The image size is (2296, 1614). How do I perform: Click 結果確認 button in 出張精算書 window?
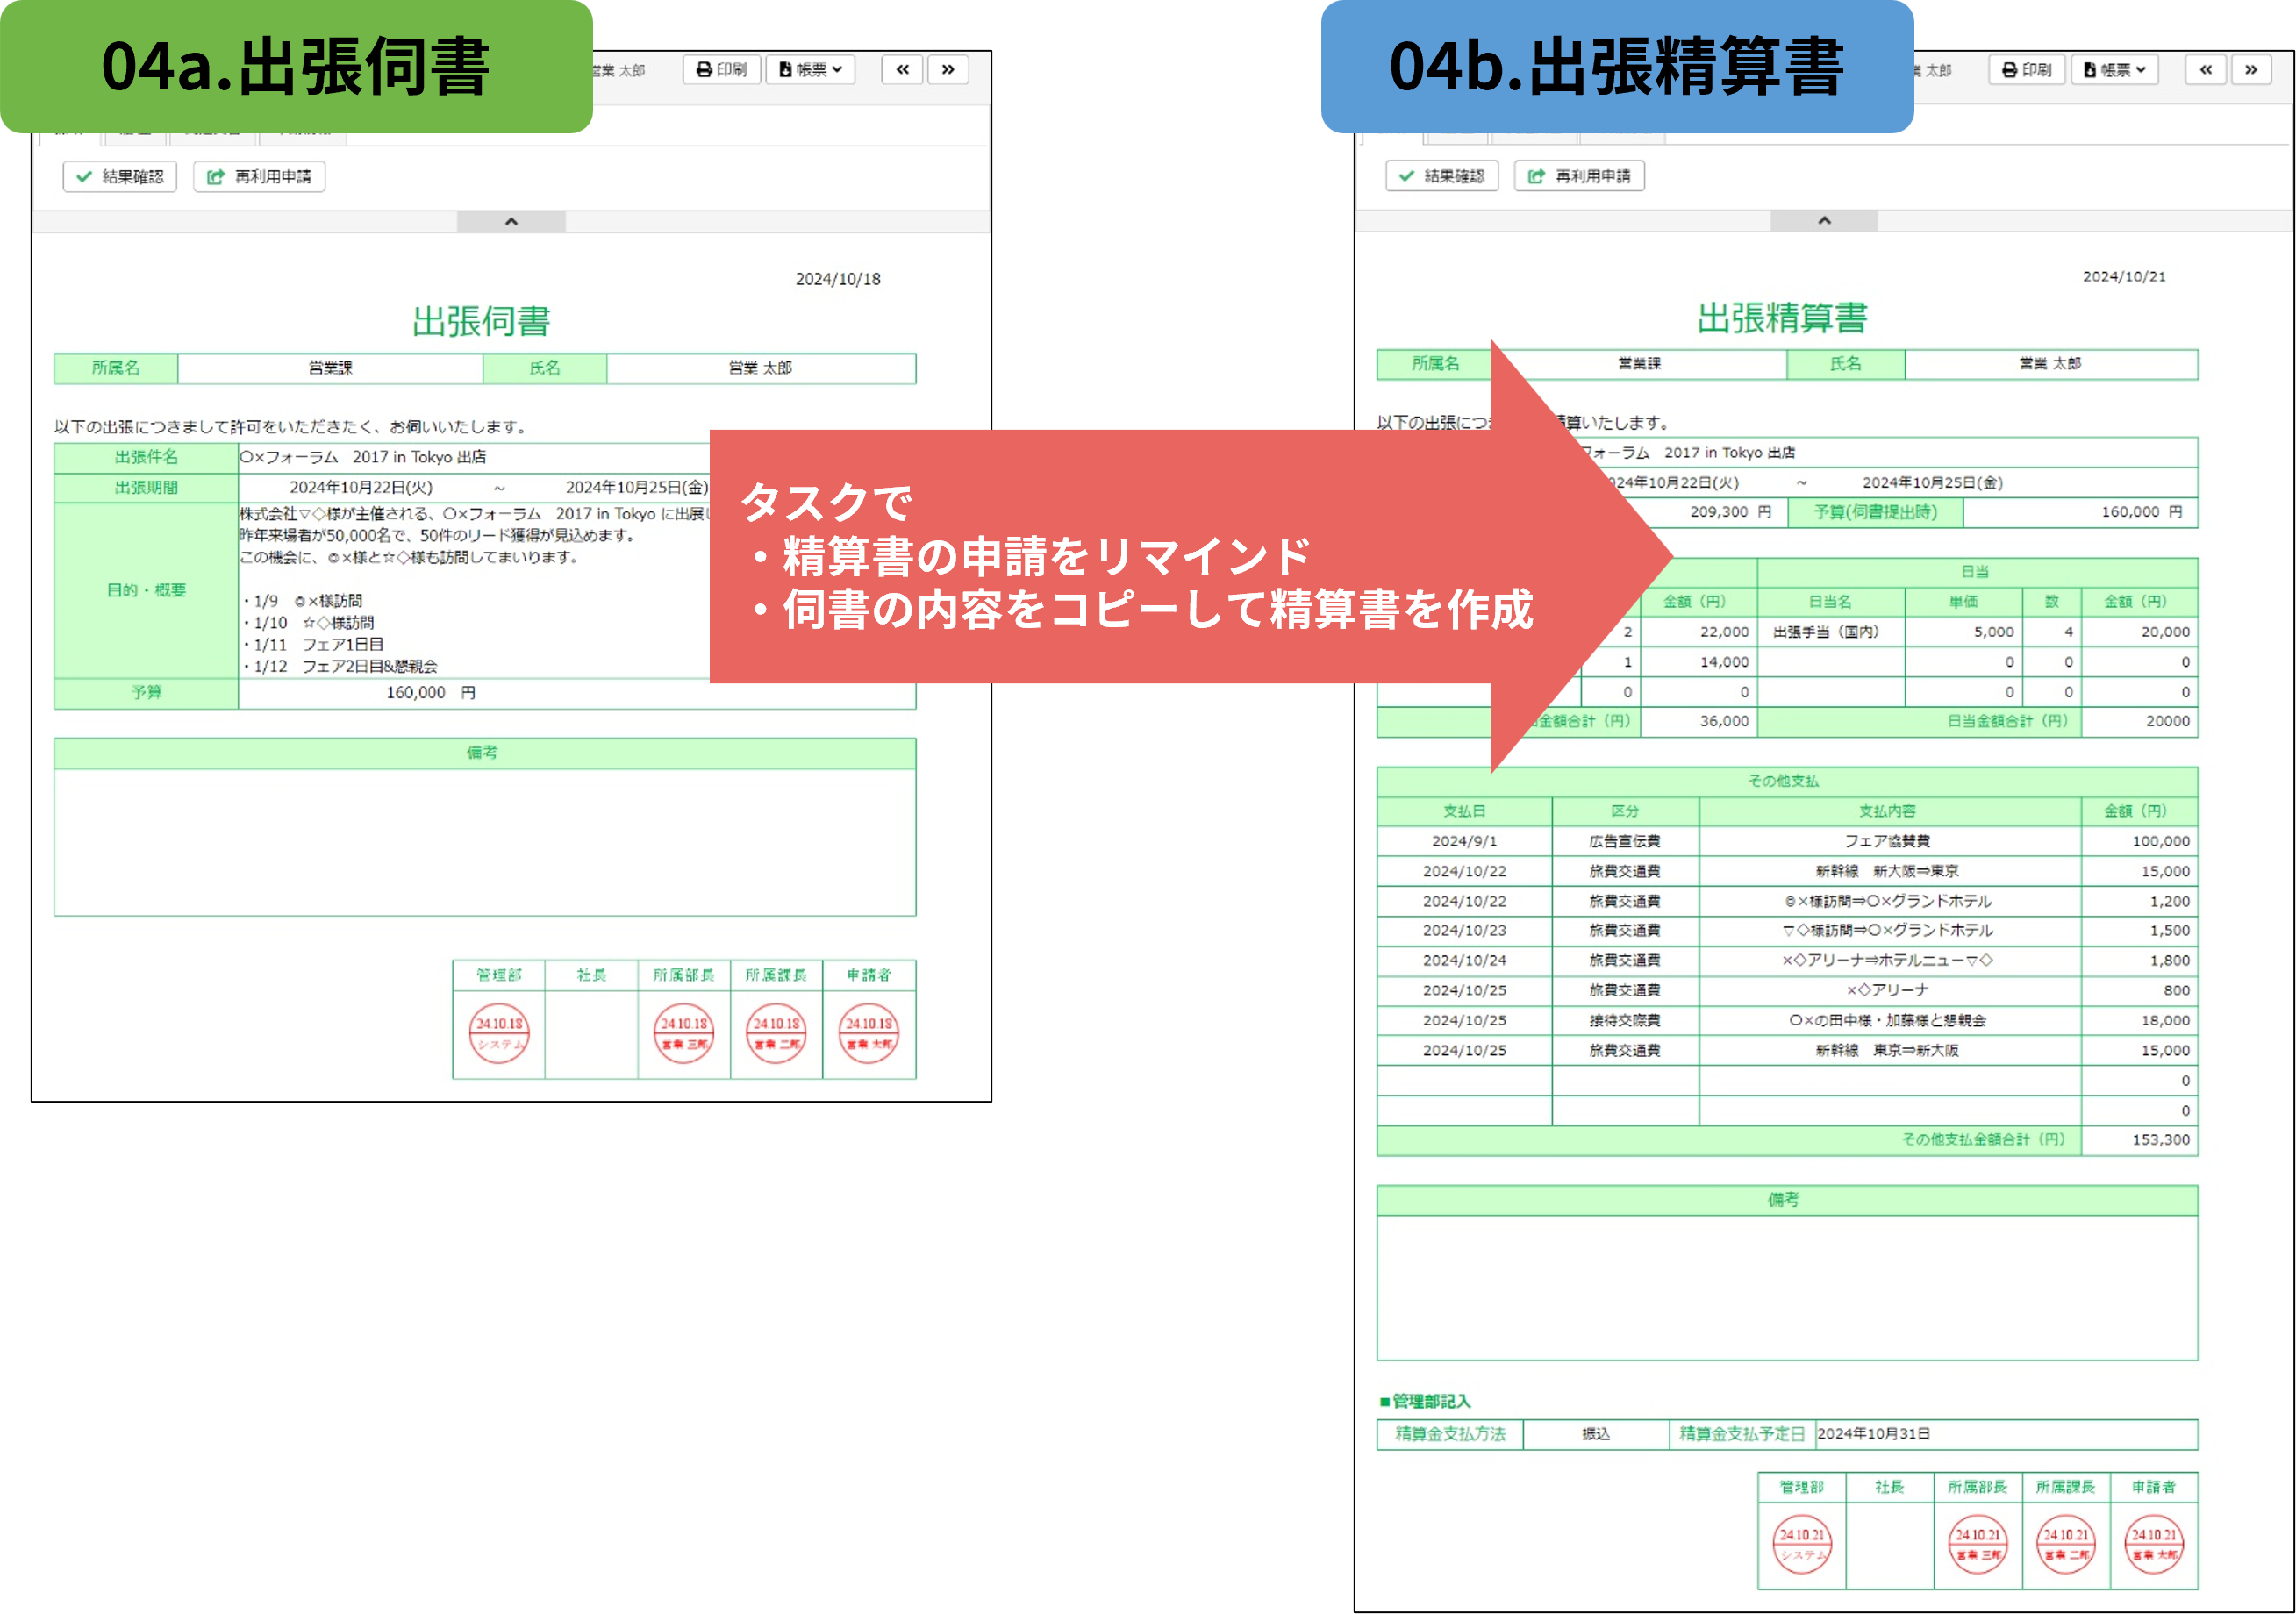click(1442, 175)
